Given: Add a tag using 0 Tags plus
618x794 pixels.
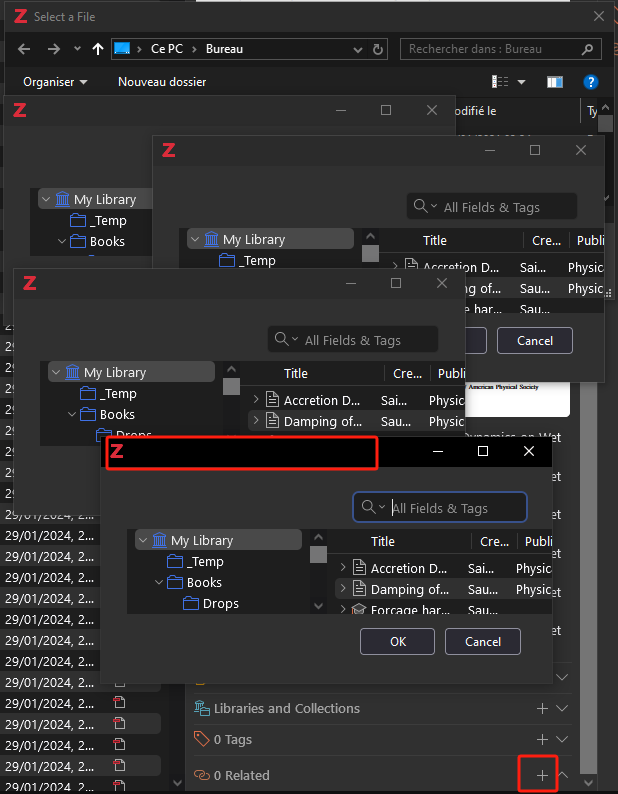Looking at the screenshot, I should click(x=542, y=739).
